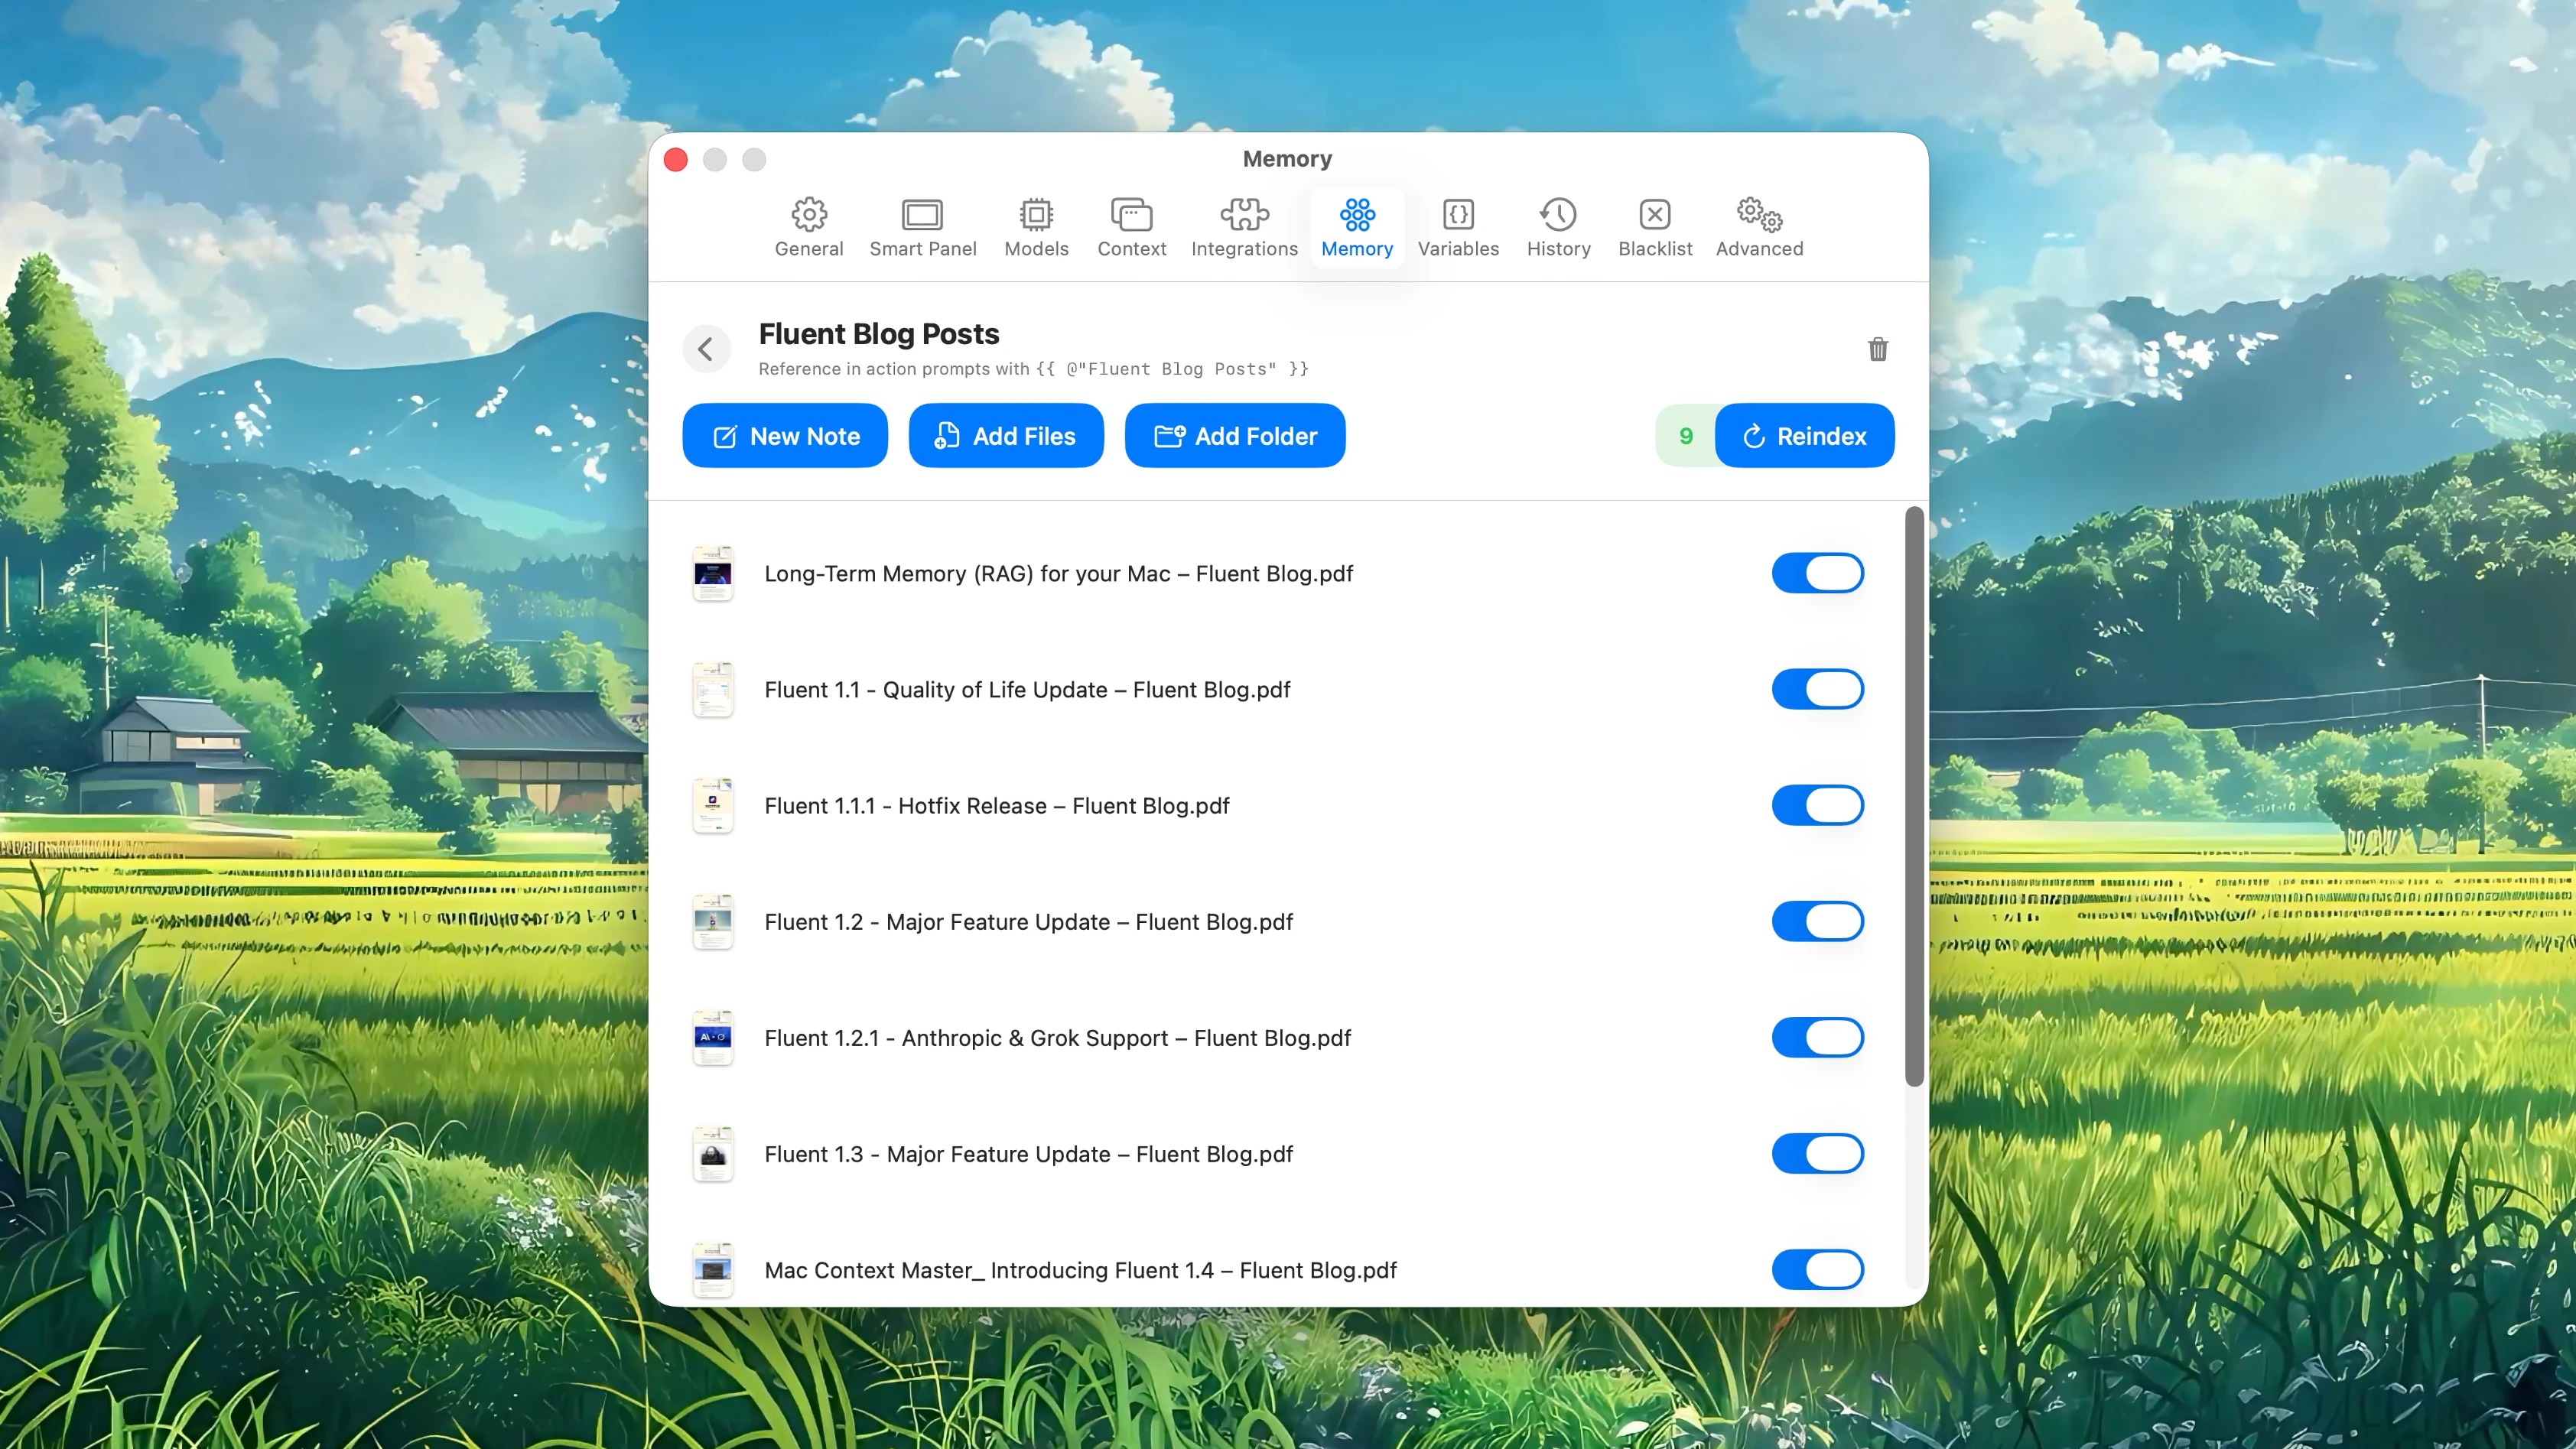This screenshot has width=2576, height=1449.
Task: Click the Reindex button
Action: (1804, 435)
